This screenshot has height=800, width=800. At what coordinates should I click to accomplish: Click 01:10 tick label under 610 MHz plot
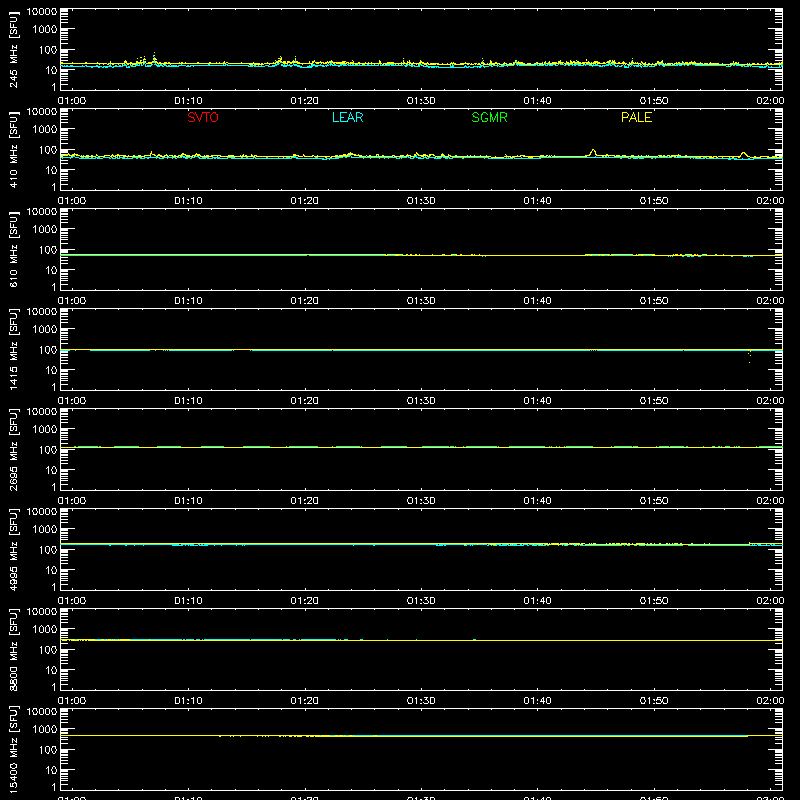coord(188,301)
